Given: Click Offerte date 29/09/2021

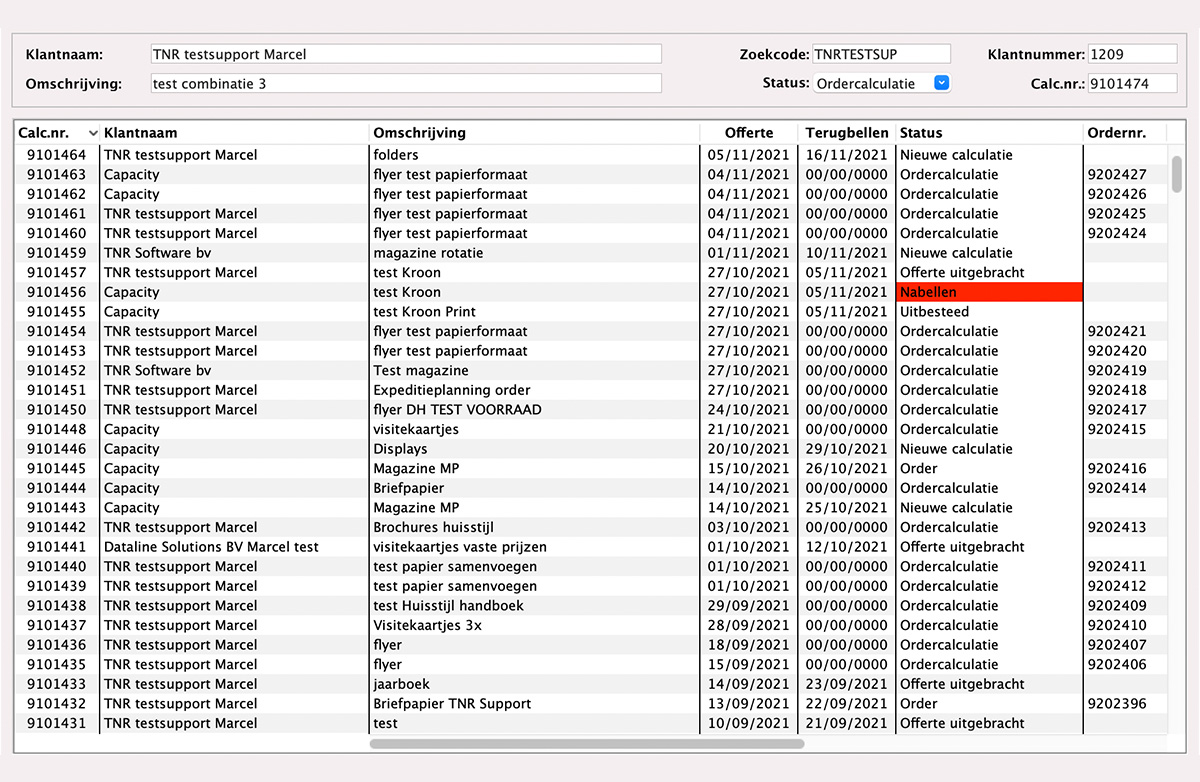Looking at the screenshot, I should 748,605.
